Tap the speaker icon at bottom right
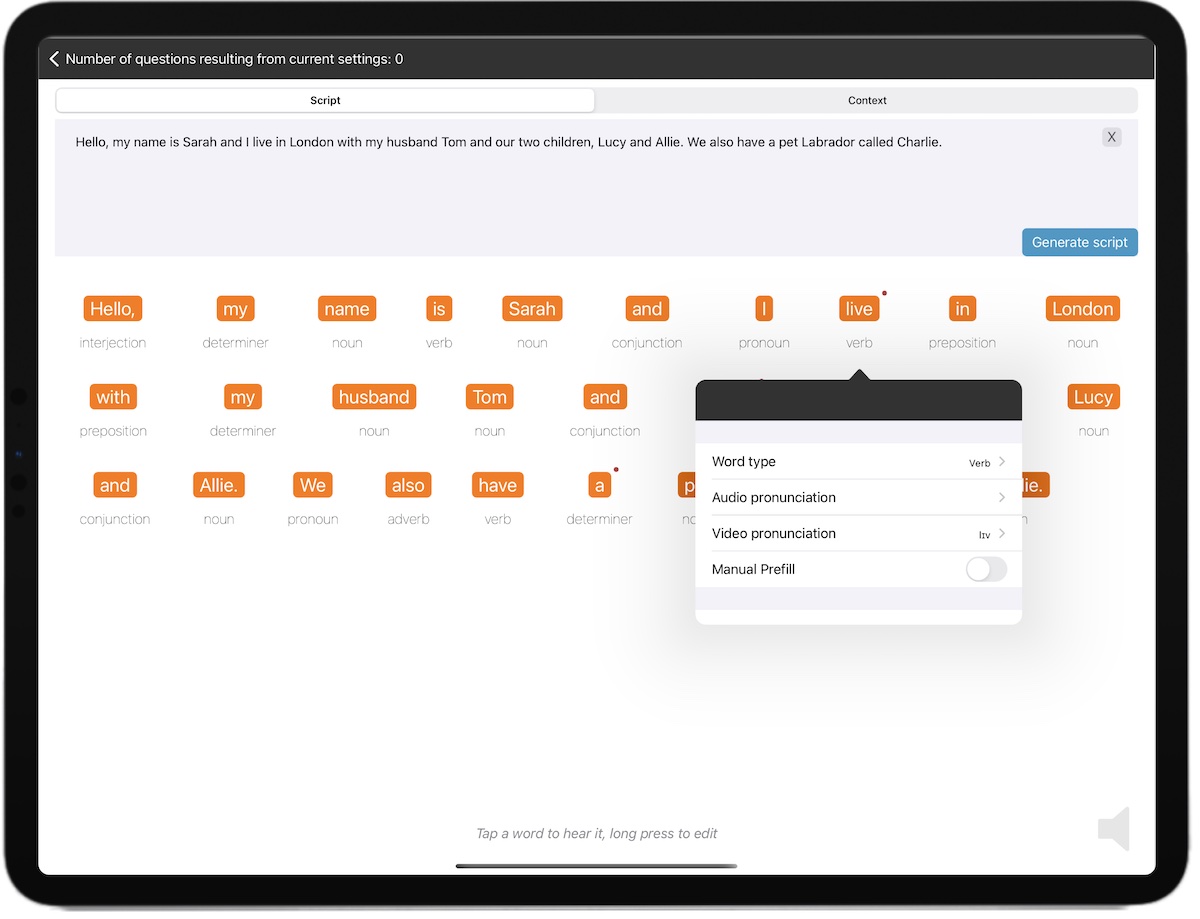The width and height of the screenshot is (1200, 919). click(x=1114, y=829)
